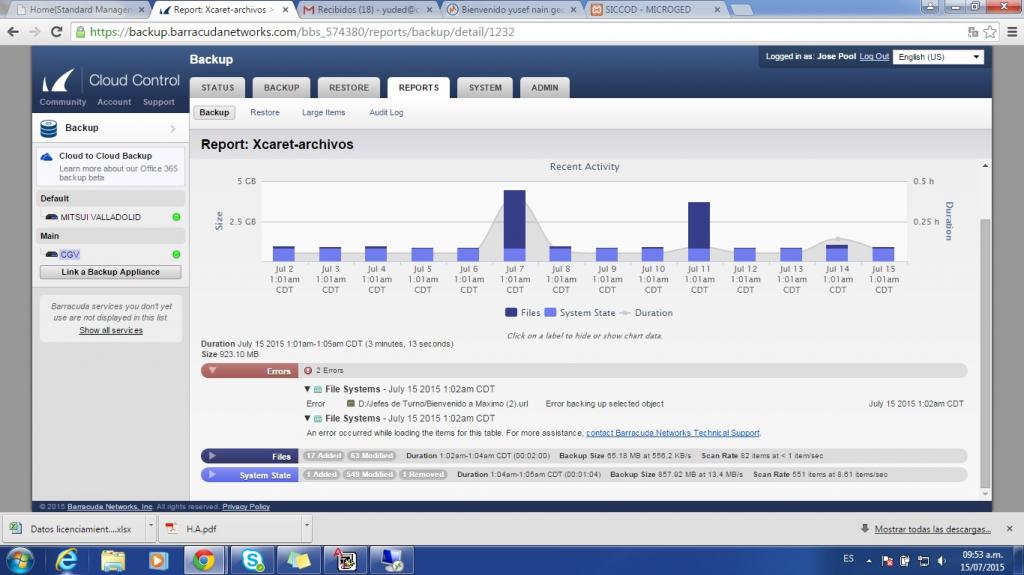Open Skype from the taskbar
Image resolution: width=1024 pixels, height=575 pixels.
252,561
